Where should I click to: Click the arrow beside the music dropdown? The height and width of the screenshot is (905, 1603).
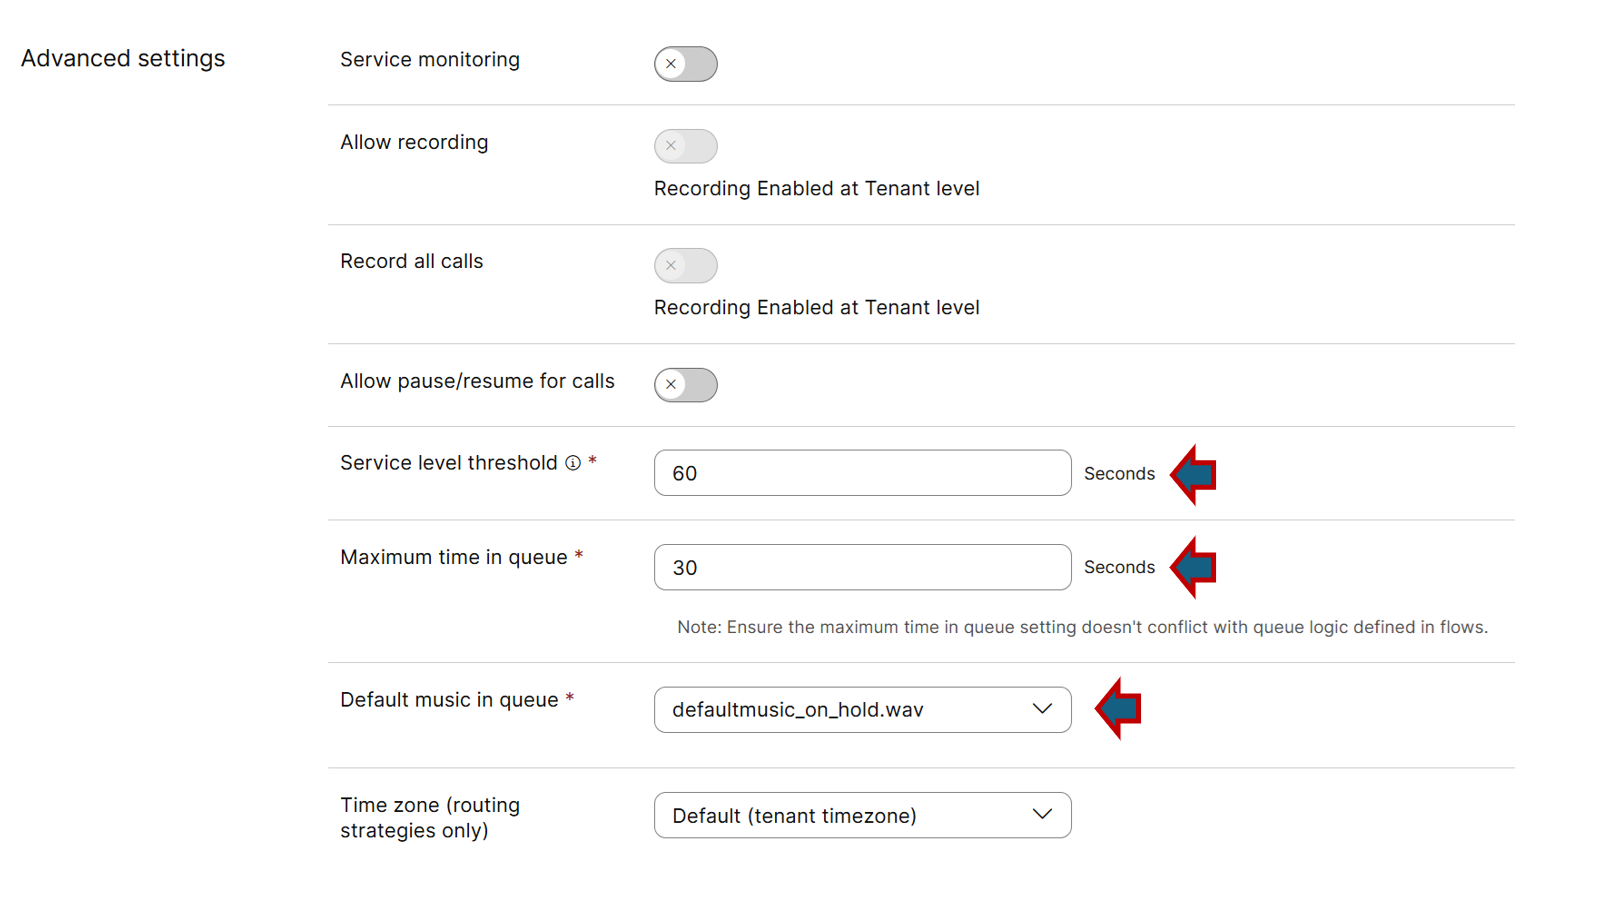click(1119, 709)
